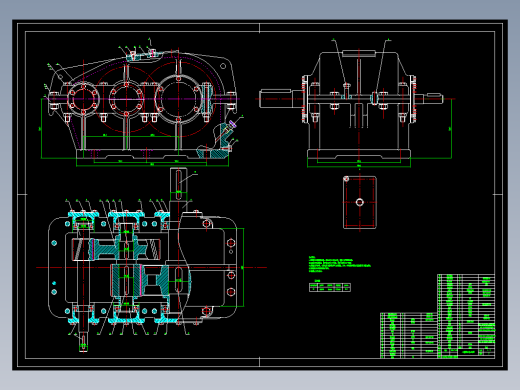Click the corner screw of the rectangular cover view

[x=346, y=179]
